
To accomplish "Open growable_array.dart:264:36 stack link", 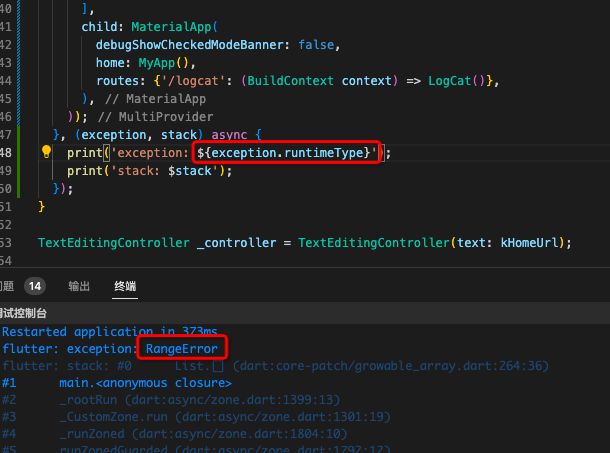I will (391, 366).
